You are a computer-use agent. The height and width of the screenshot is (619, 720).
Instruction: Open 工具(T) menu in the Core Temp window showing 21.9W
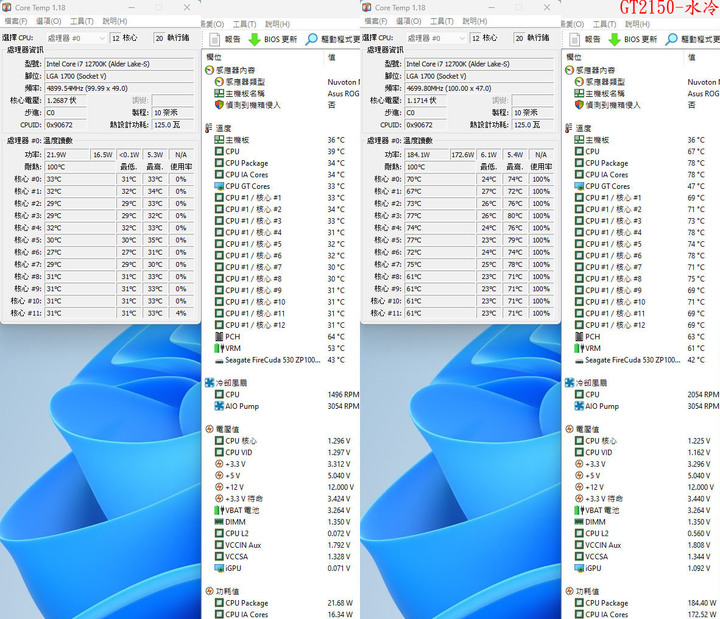(82, 21)
